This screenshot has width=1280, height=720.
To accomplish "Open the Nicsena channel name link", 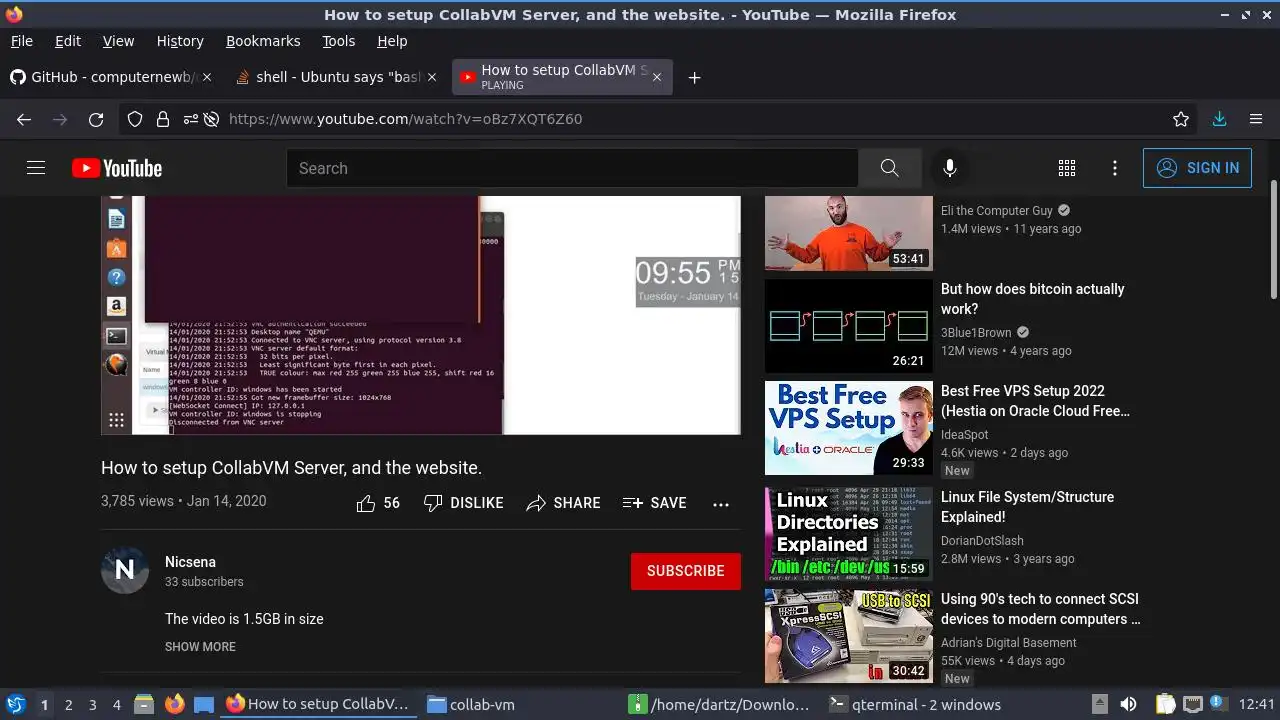I will [190, 562].
